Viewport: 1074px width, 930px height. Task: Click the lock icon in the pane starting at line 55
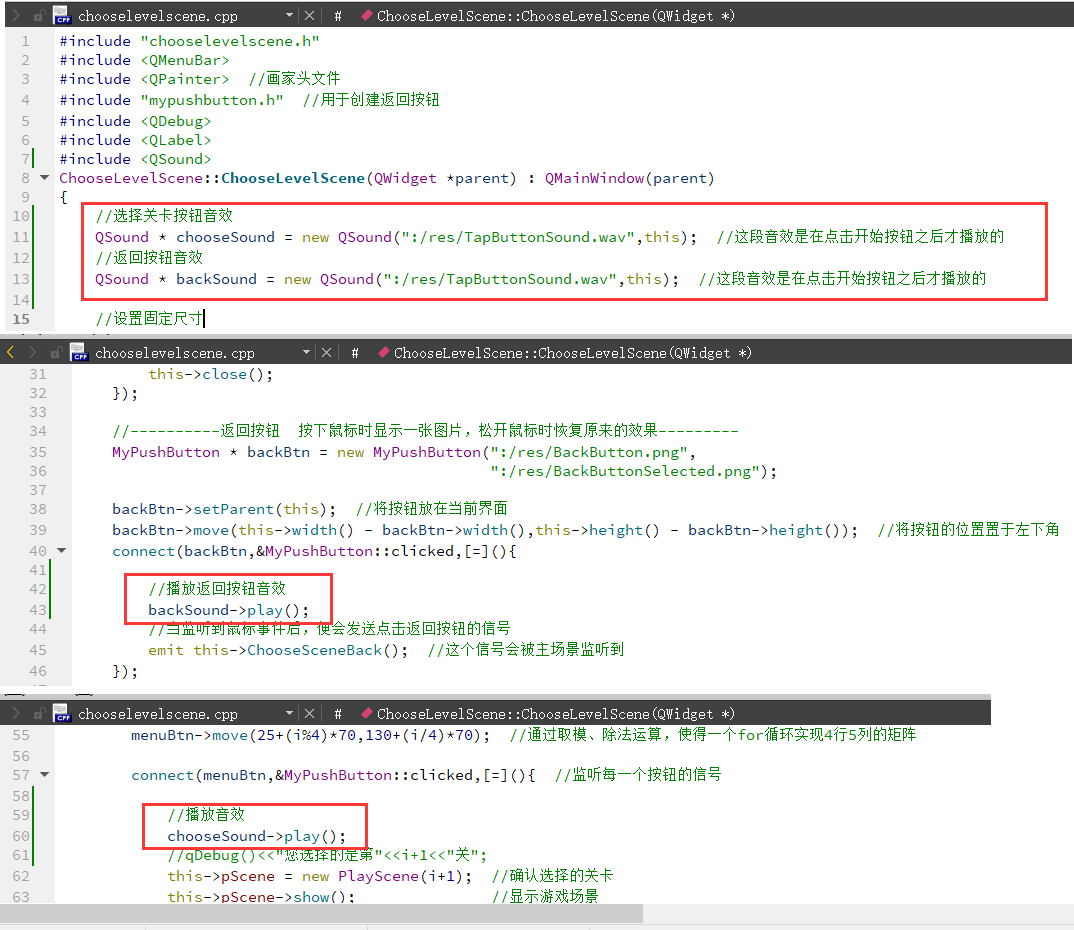[x=40, y=714]
